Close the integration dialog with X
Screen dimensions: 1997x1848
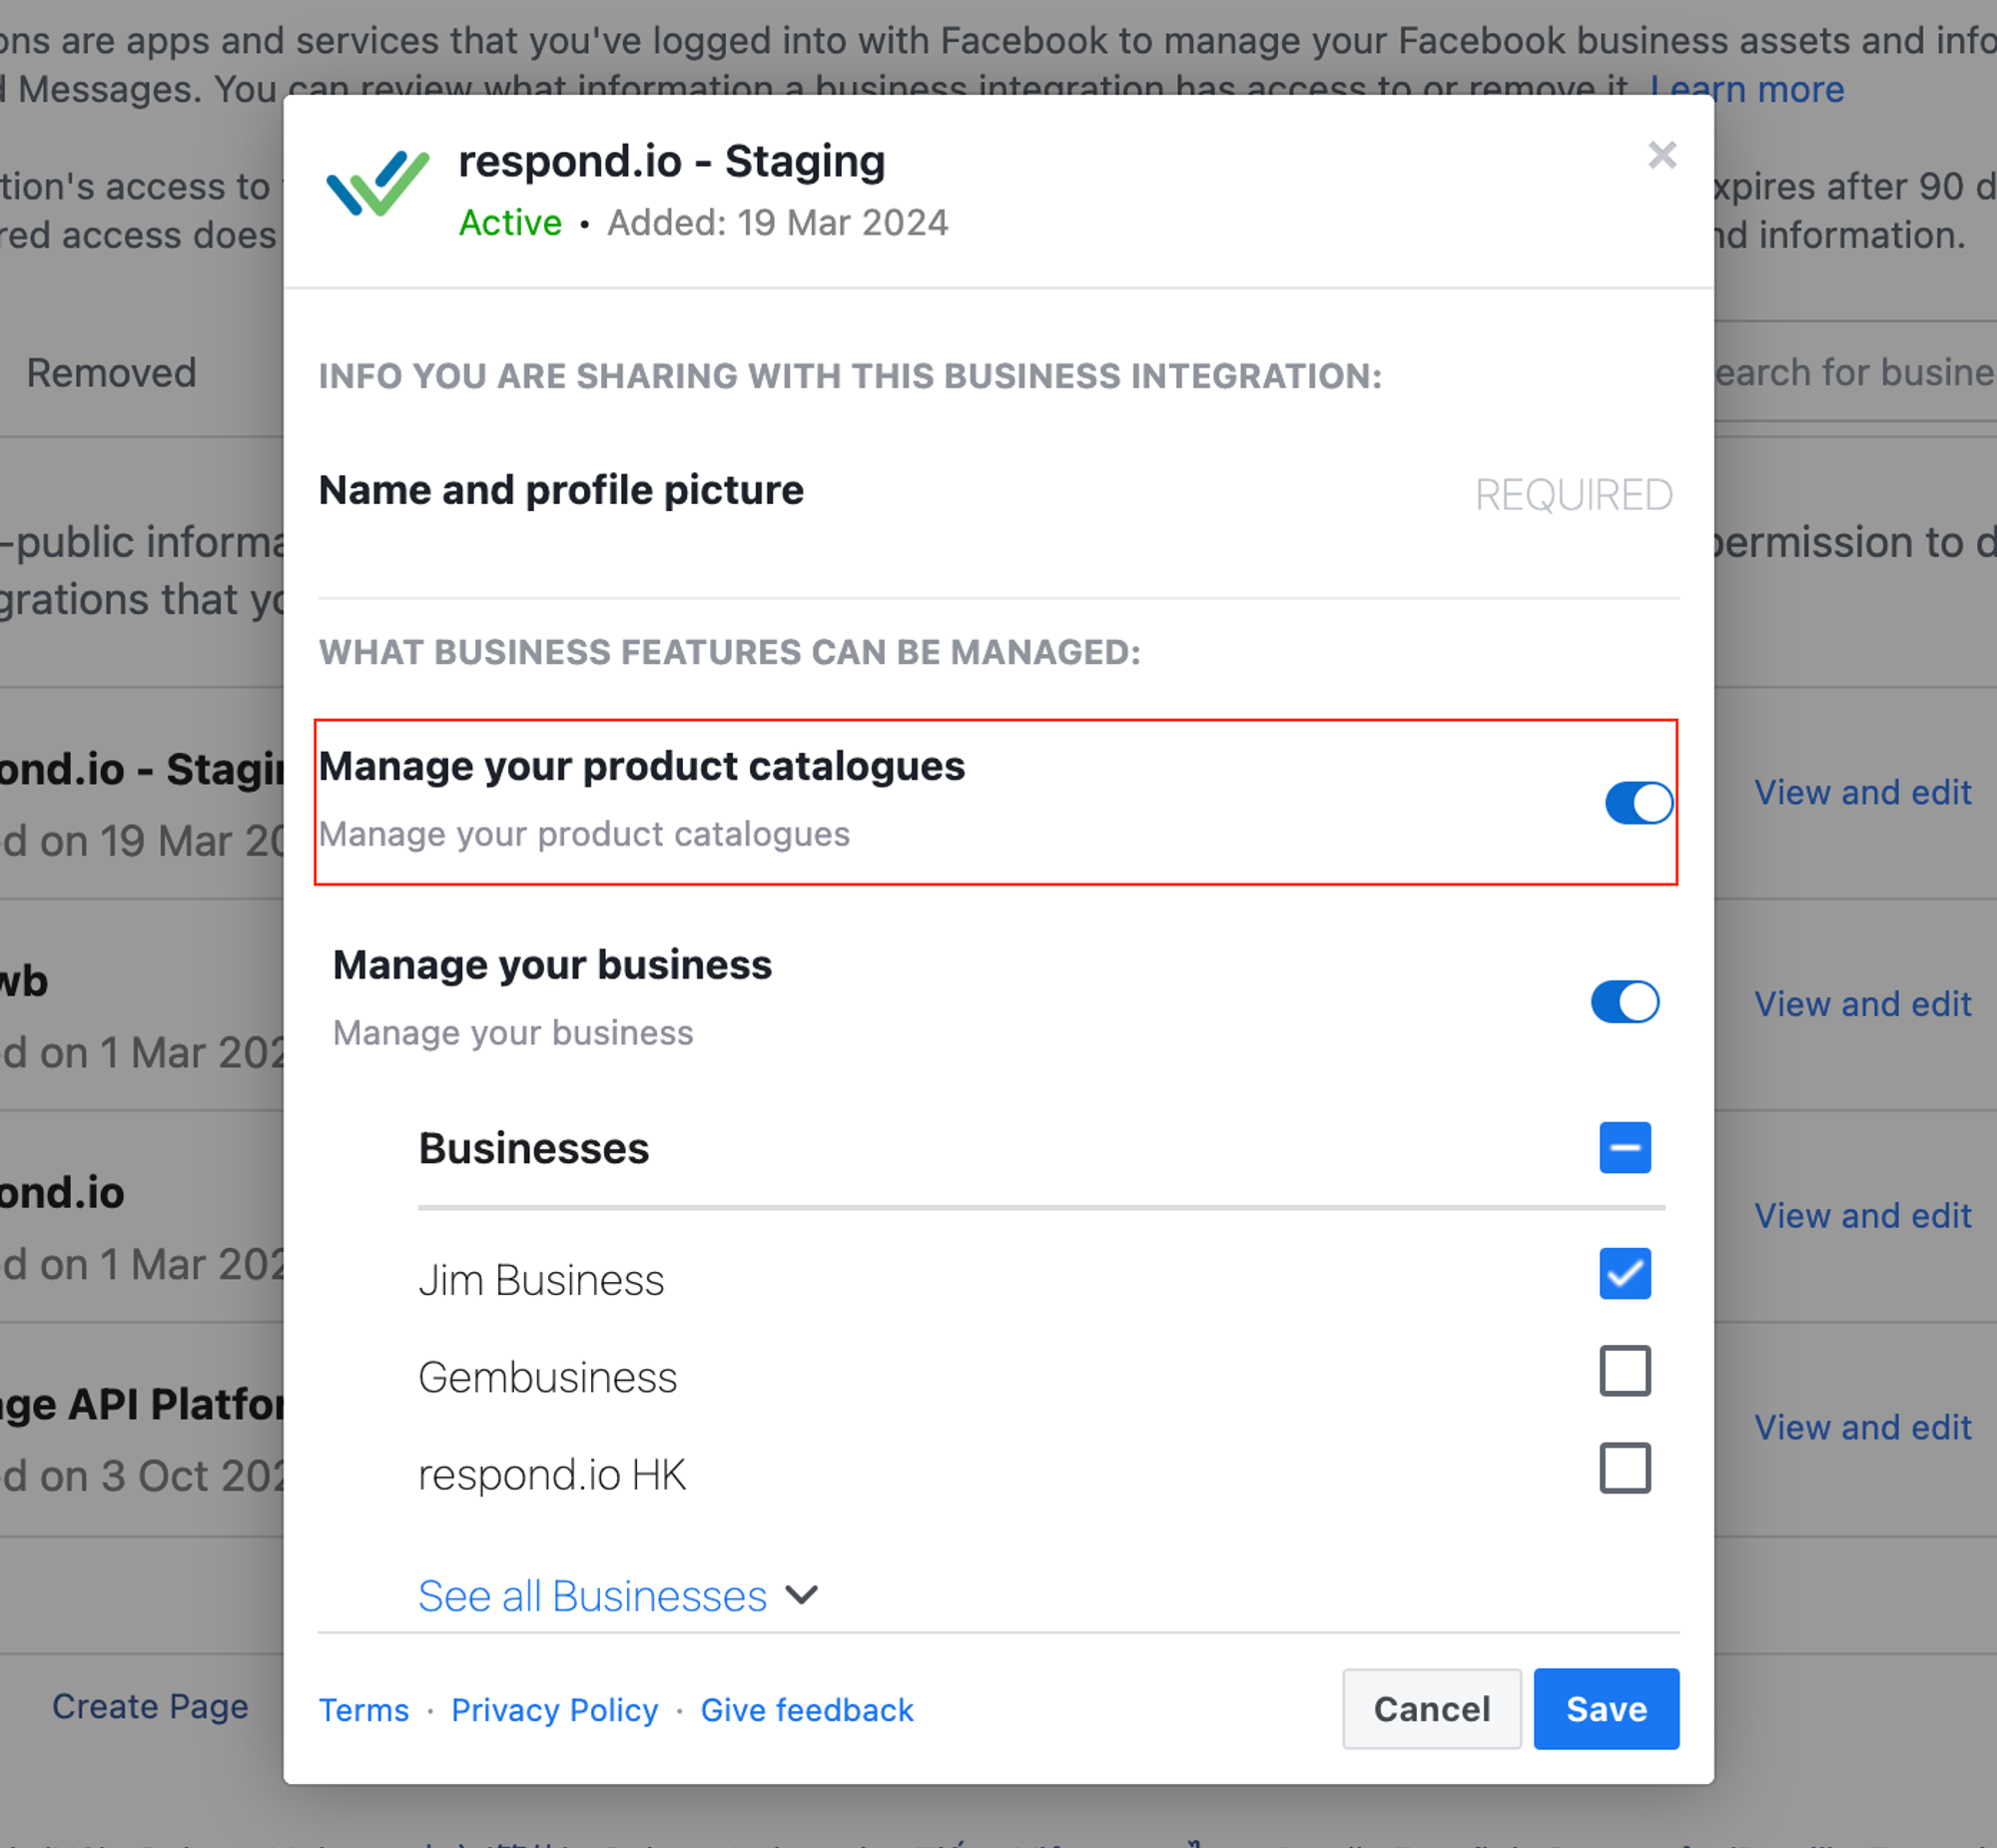(x=1661, y=156)
